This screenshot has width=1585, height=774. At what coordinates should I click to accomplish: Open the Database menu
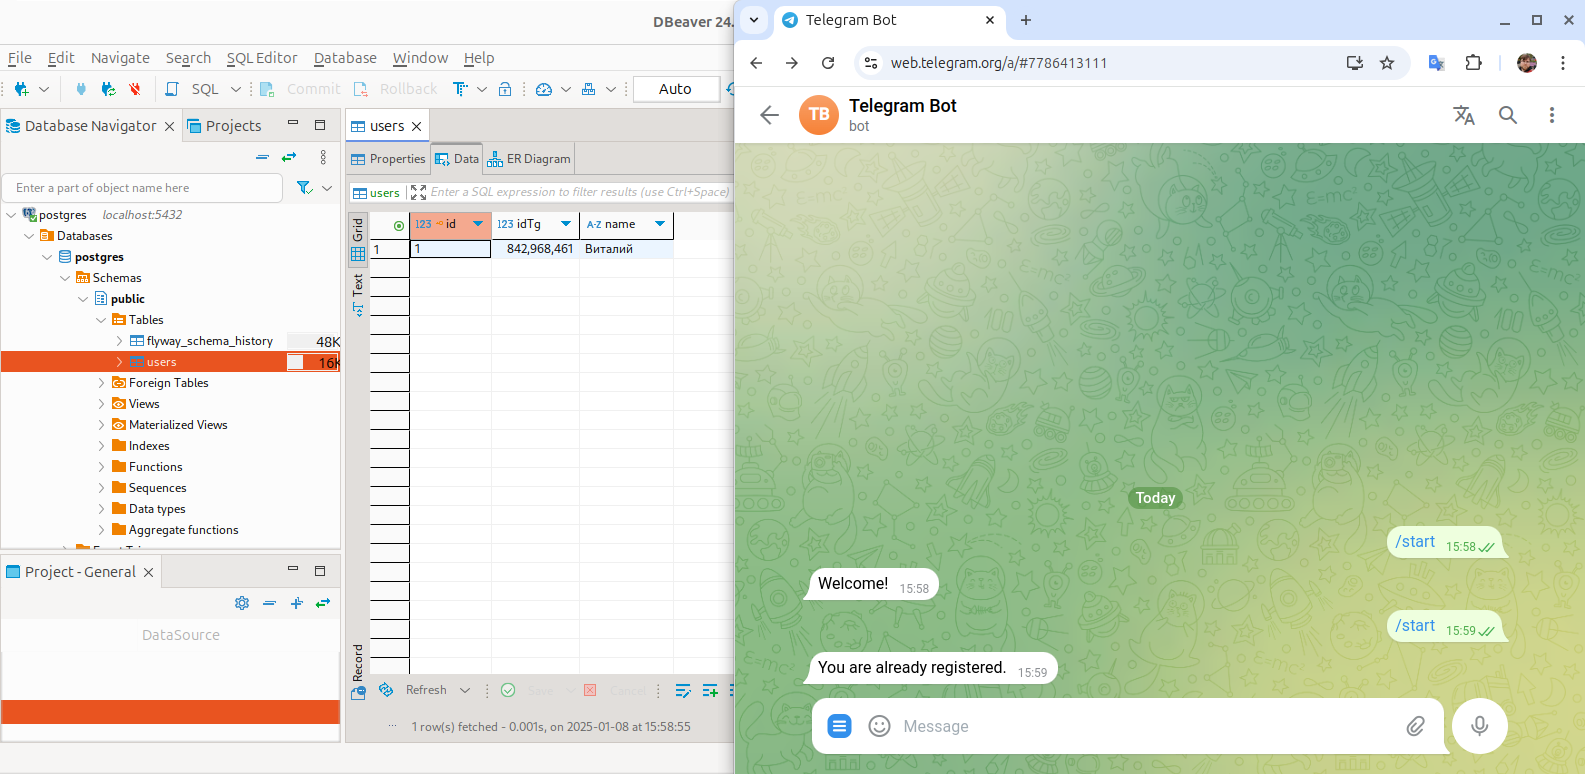pos(345,58)
